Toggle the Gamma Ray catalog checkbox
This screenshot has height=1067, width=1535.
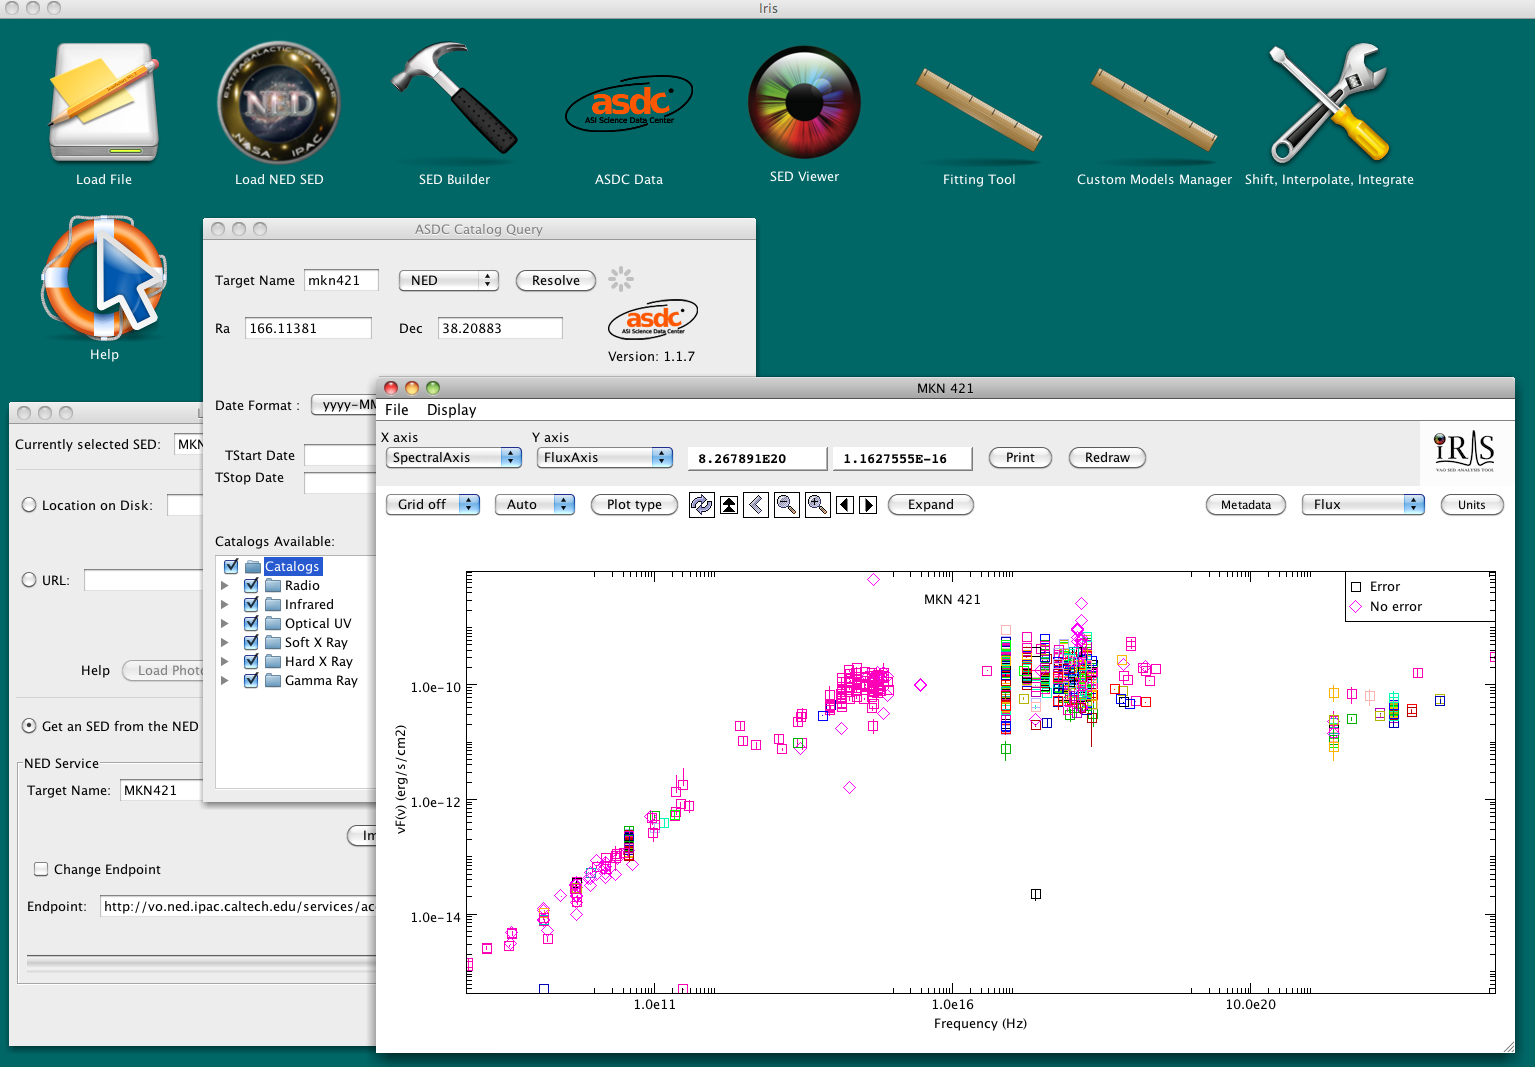pos(251,681)
